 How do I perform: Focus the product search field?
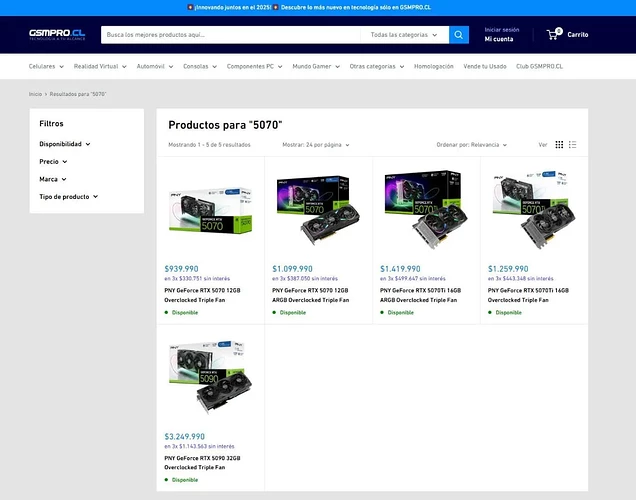230,35
